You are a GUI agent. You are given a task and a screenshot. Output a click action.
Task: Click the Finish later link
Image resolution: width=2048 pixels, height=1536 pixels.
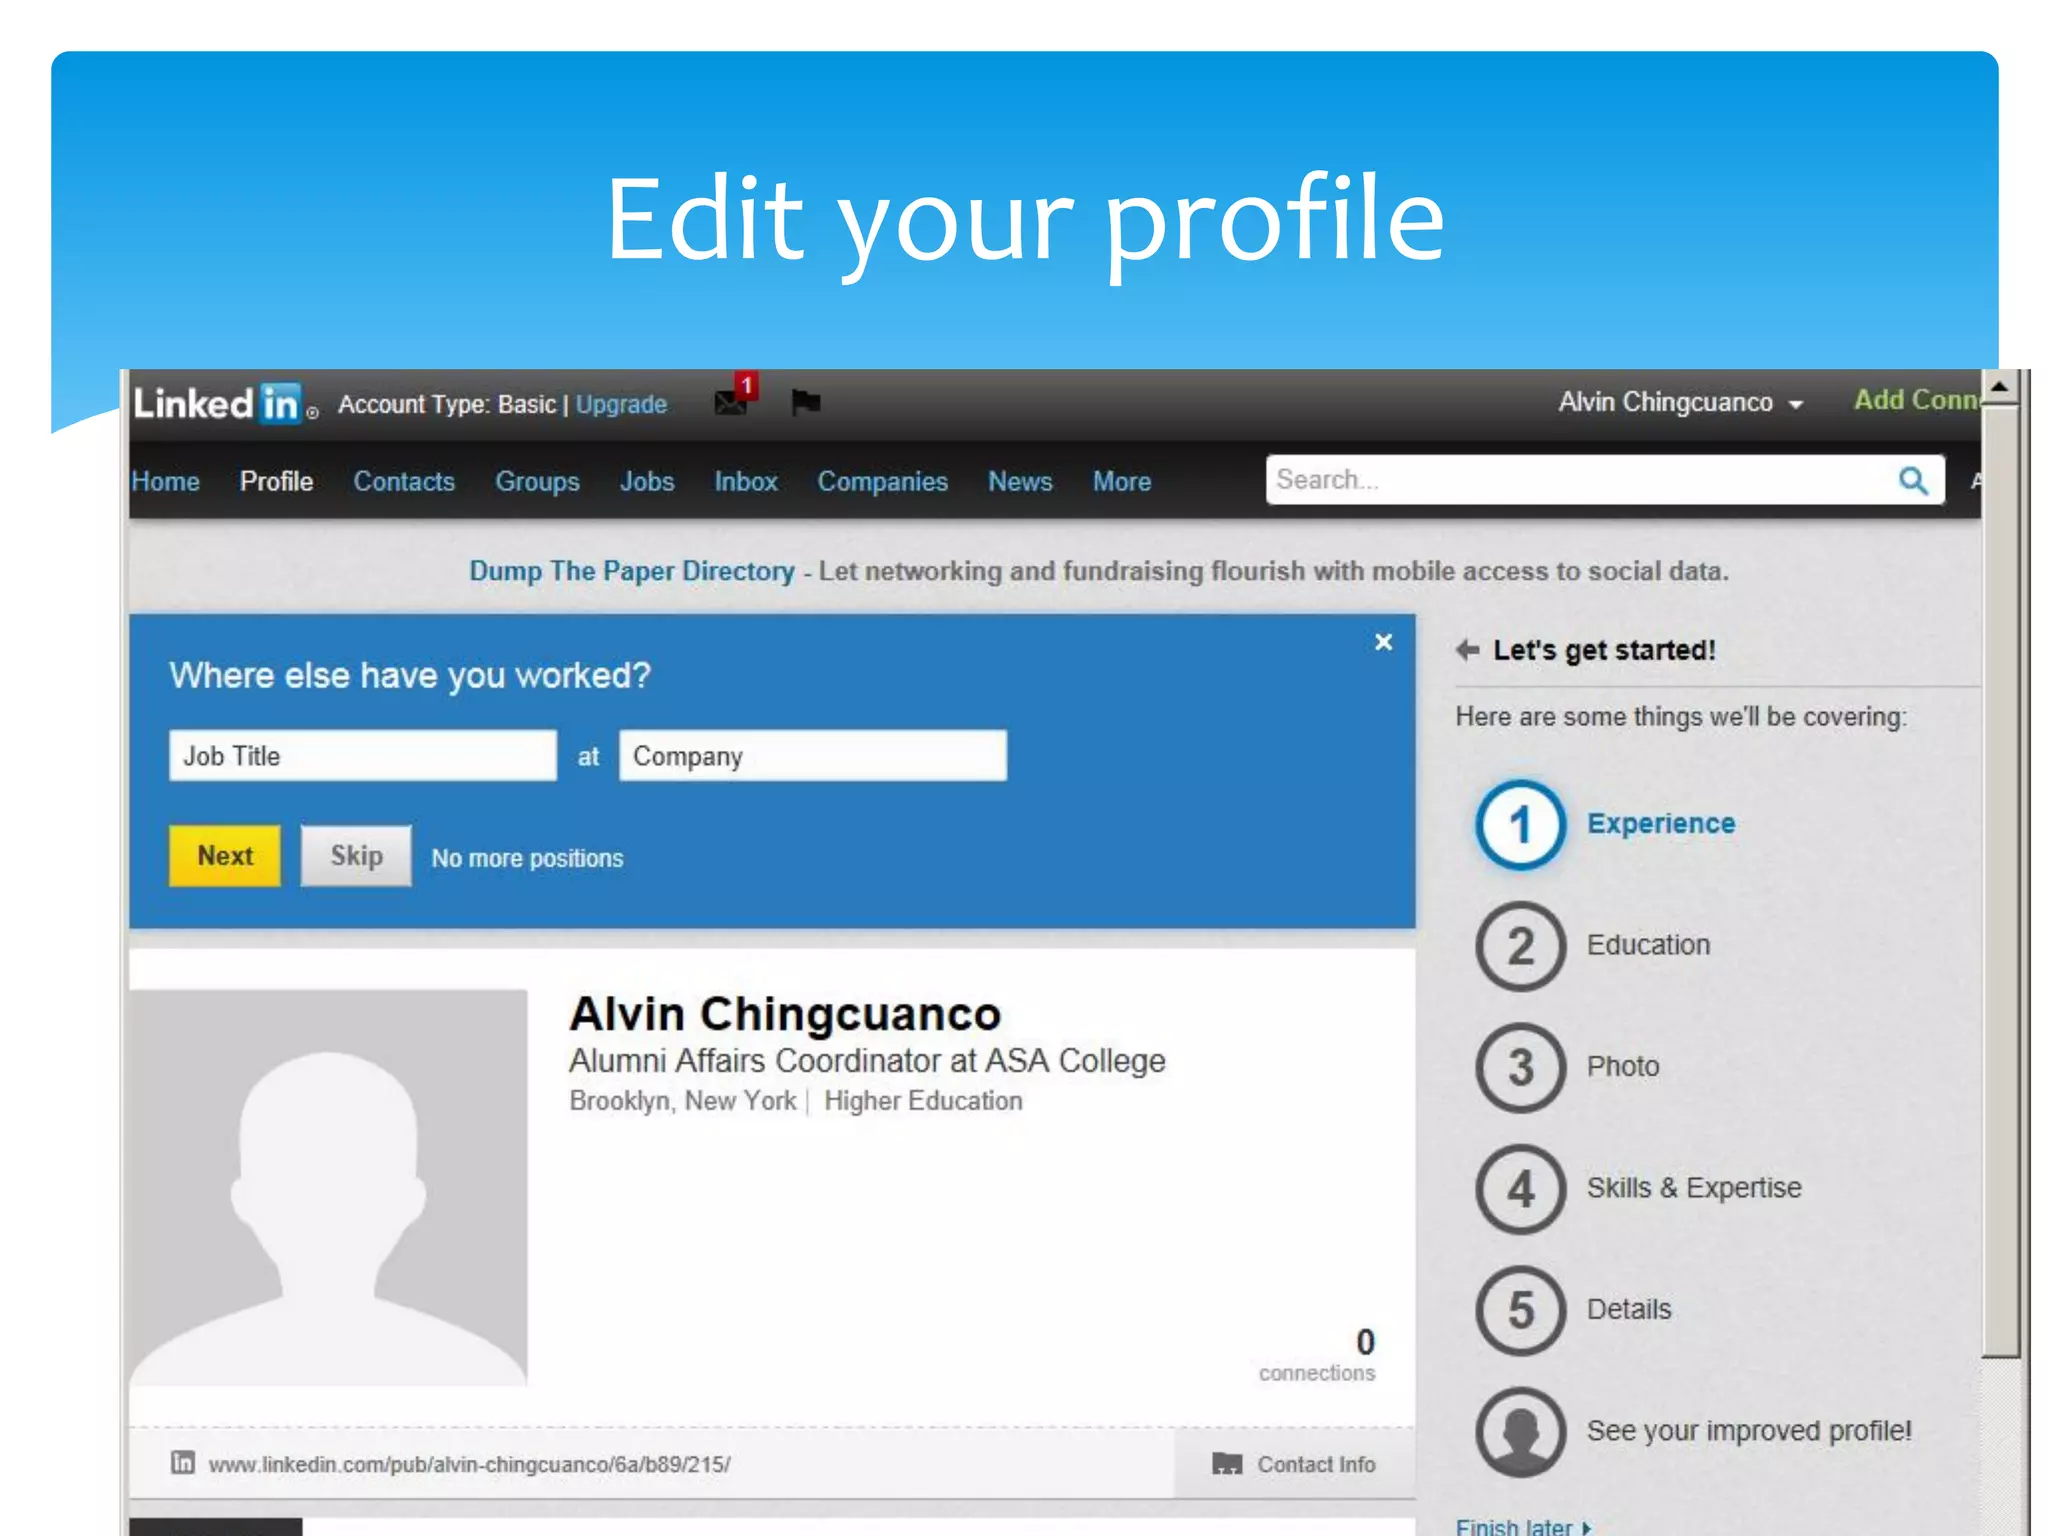pyautogui.click(x=1522, y=1526)
